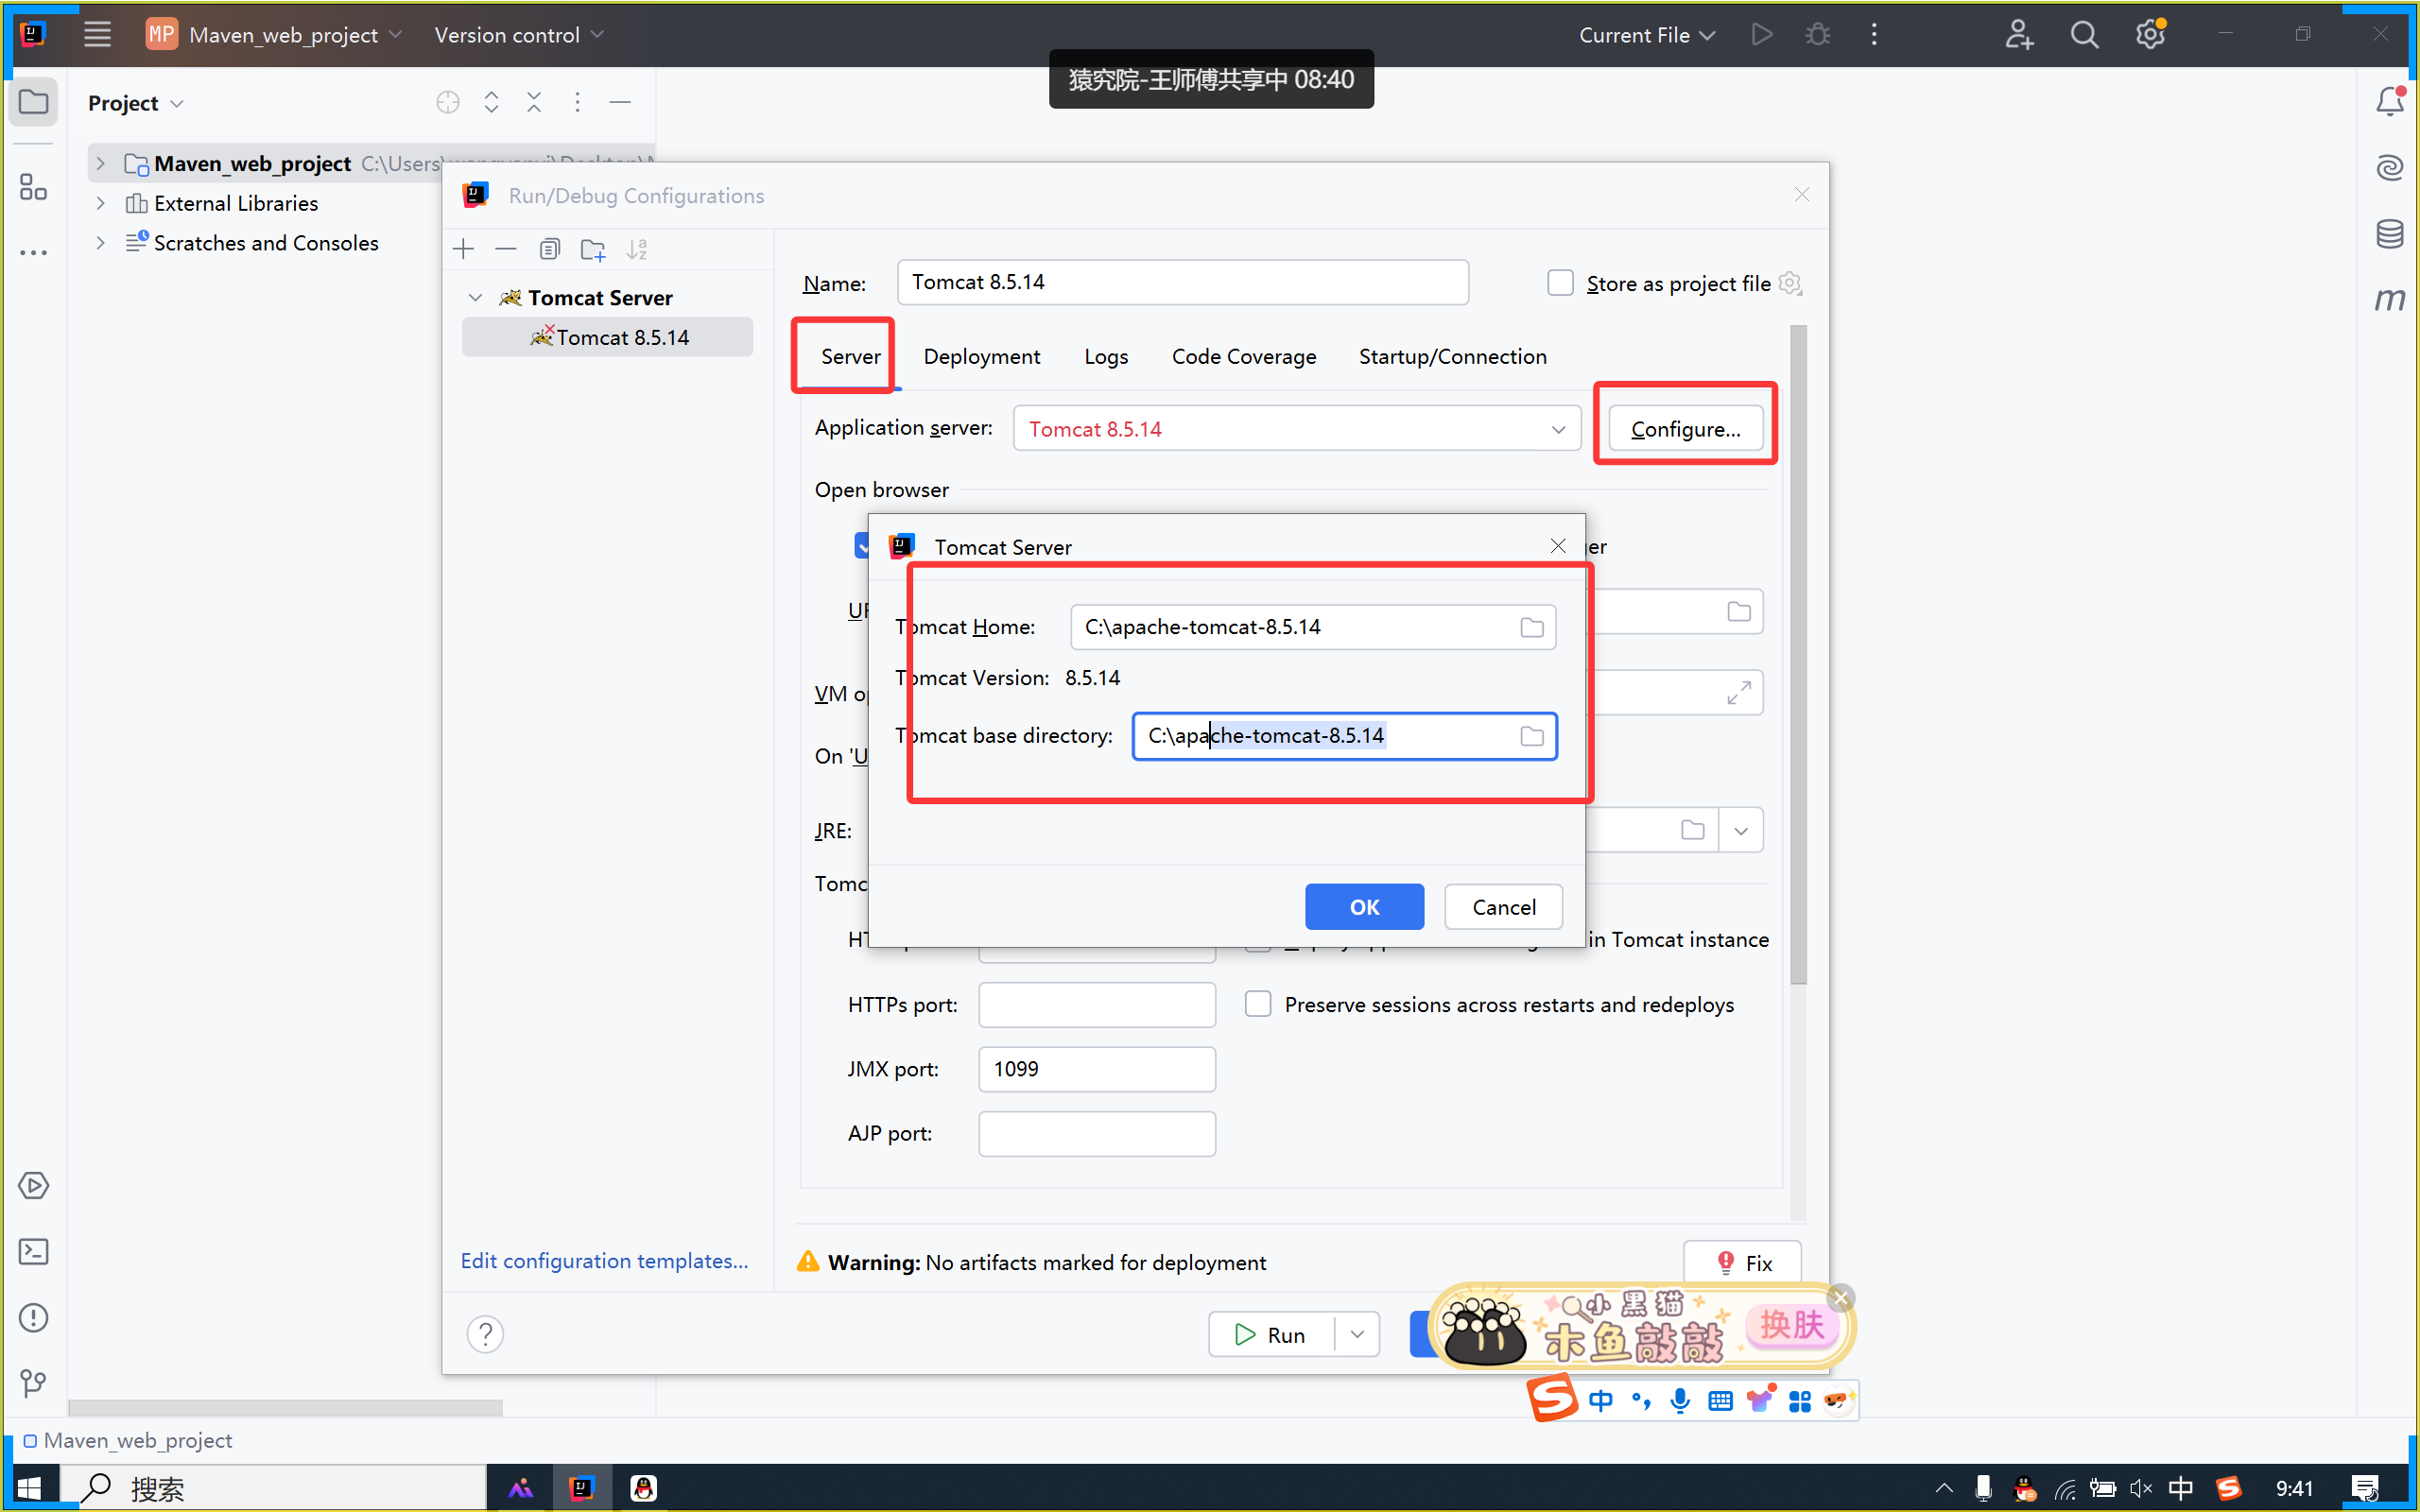Image resolution: width=2420 pixels, height=1512 pixels.
Task: Open the Version control dropdown
Action: [519, 35]
